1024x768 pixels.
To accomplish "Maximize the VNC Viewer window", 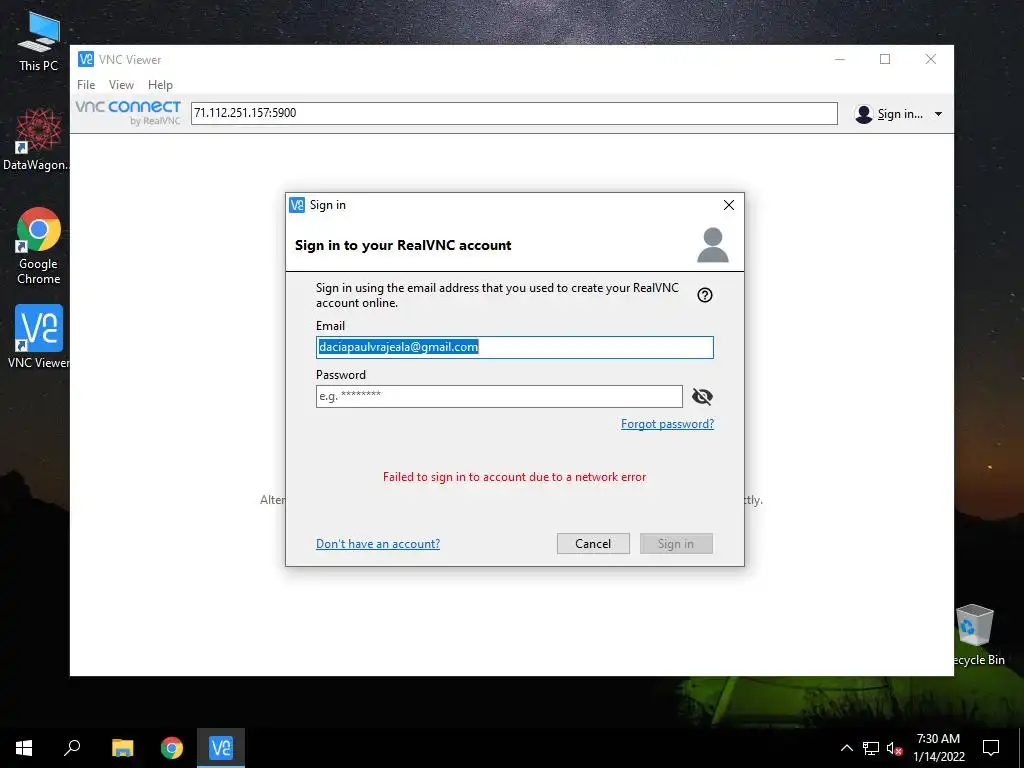I will pyautogui.click(x=885, y=59).
